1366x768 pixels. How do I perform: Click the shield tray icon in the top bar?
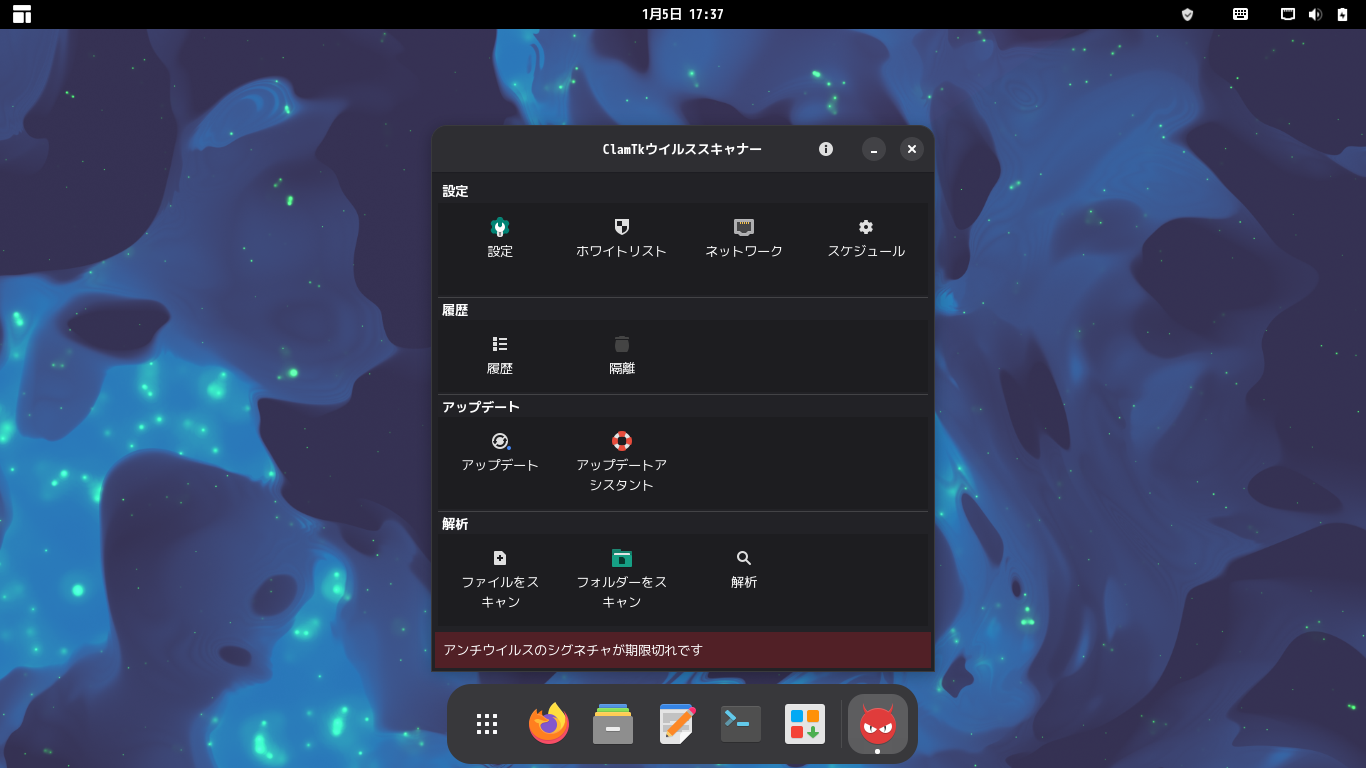pyautogui.click(x=1188, y=14)
